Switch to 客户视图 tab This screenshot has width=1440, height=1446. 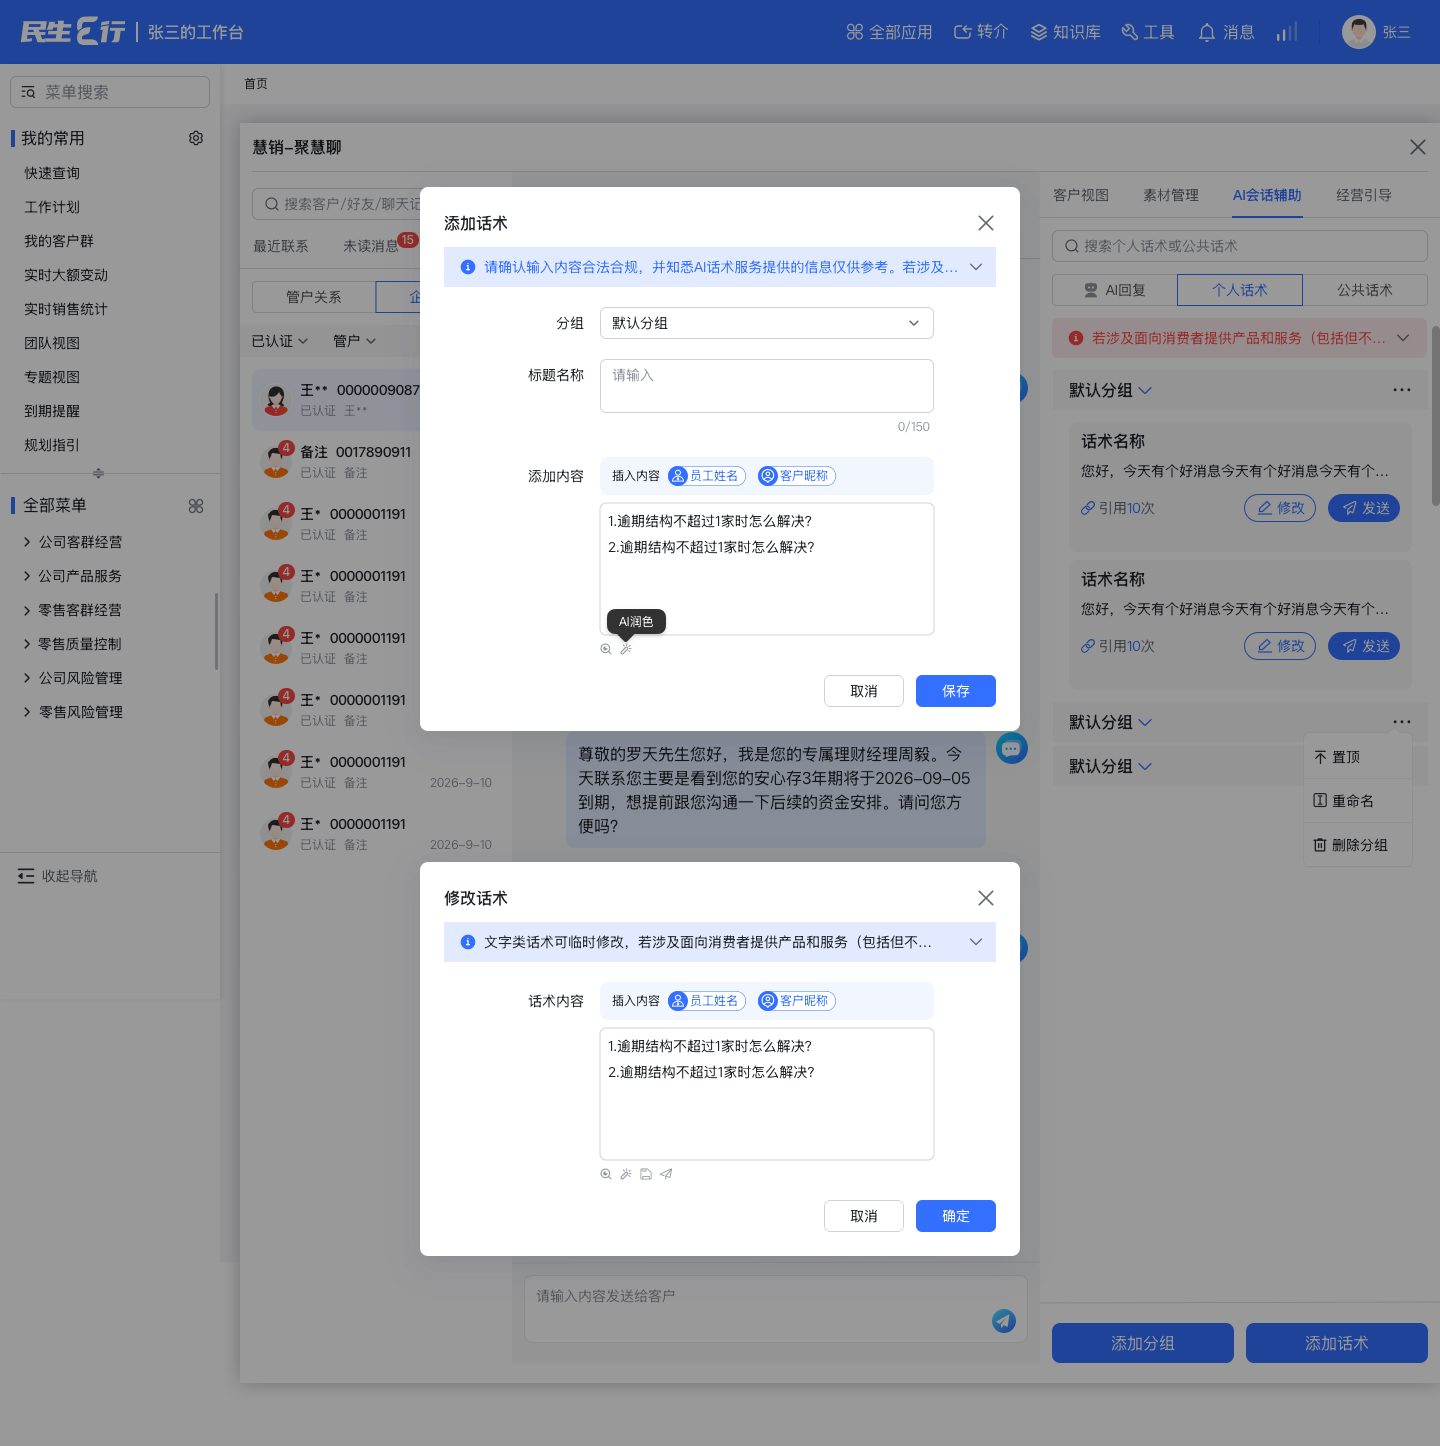click(x=1081, y=195)
